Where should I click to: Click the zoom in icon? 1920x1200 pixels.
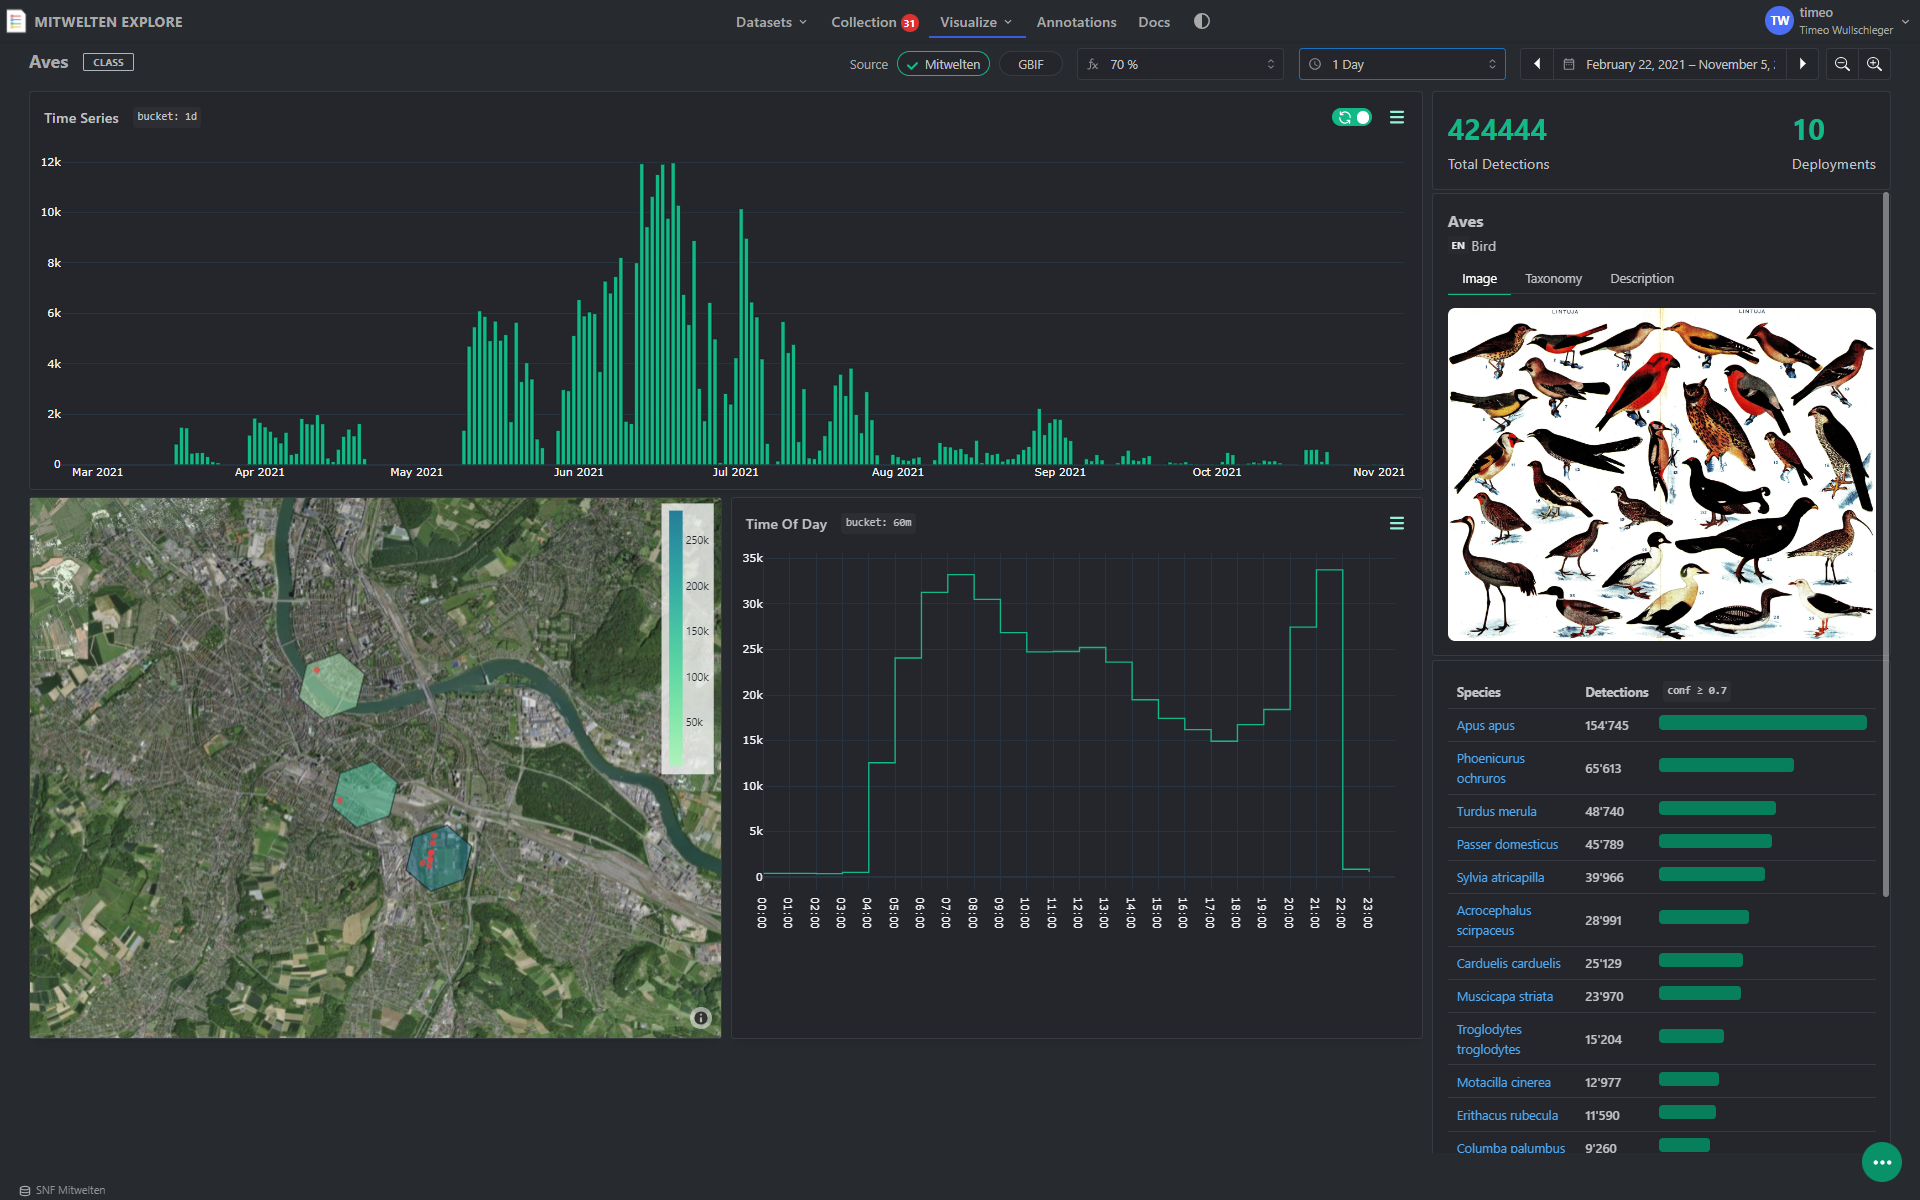coord(1876,64)
